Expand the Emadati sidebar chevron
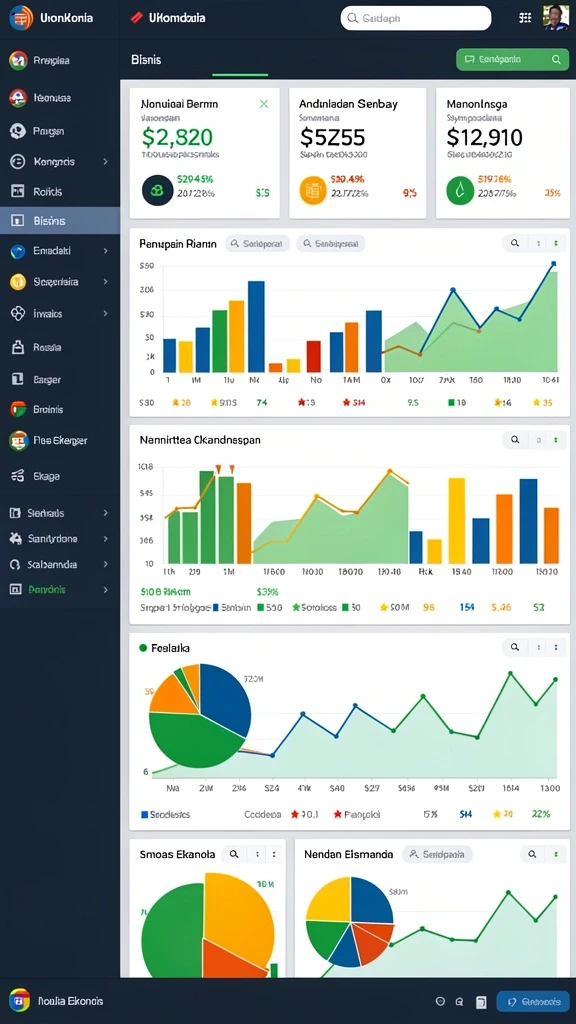 pyautogui.click(x=105, y=250)
